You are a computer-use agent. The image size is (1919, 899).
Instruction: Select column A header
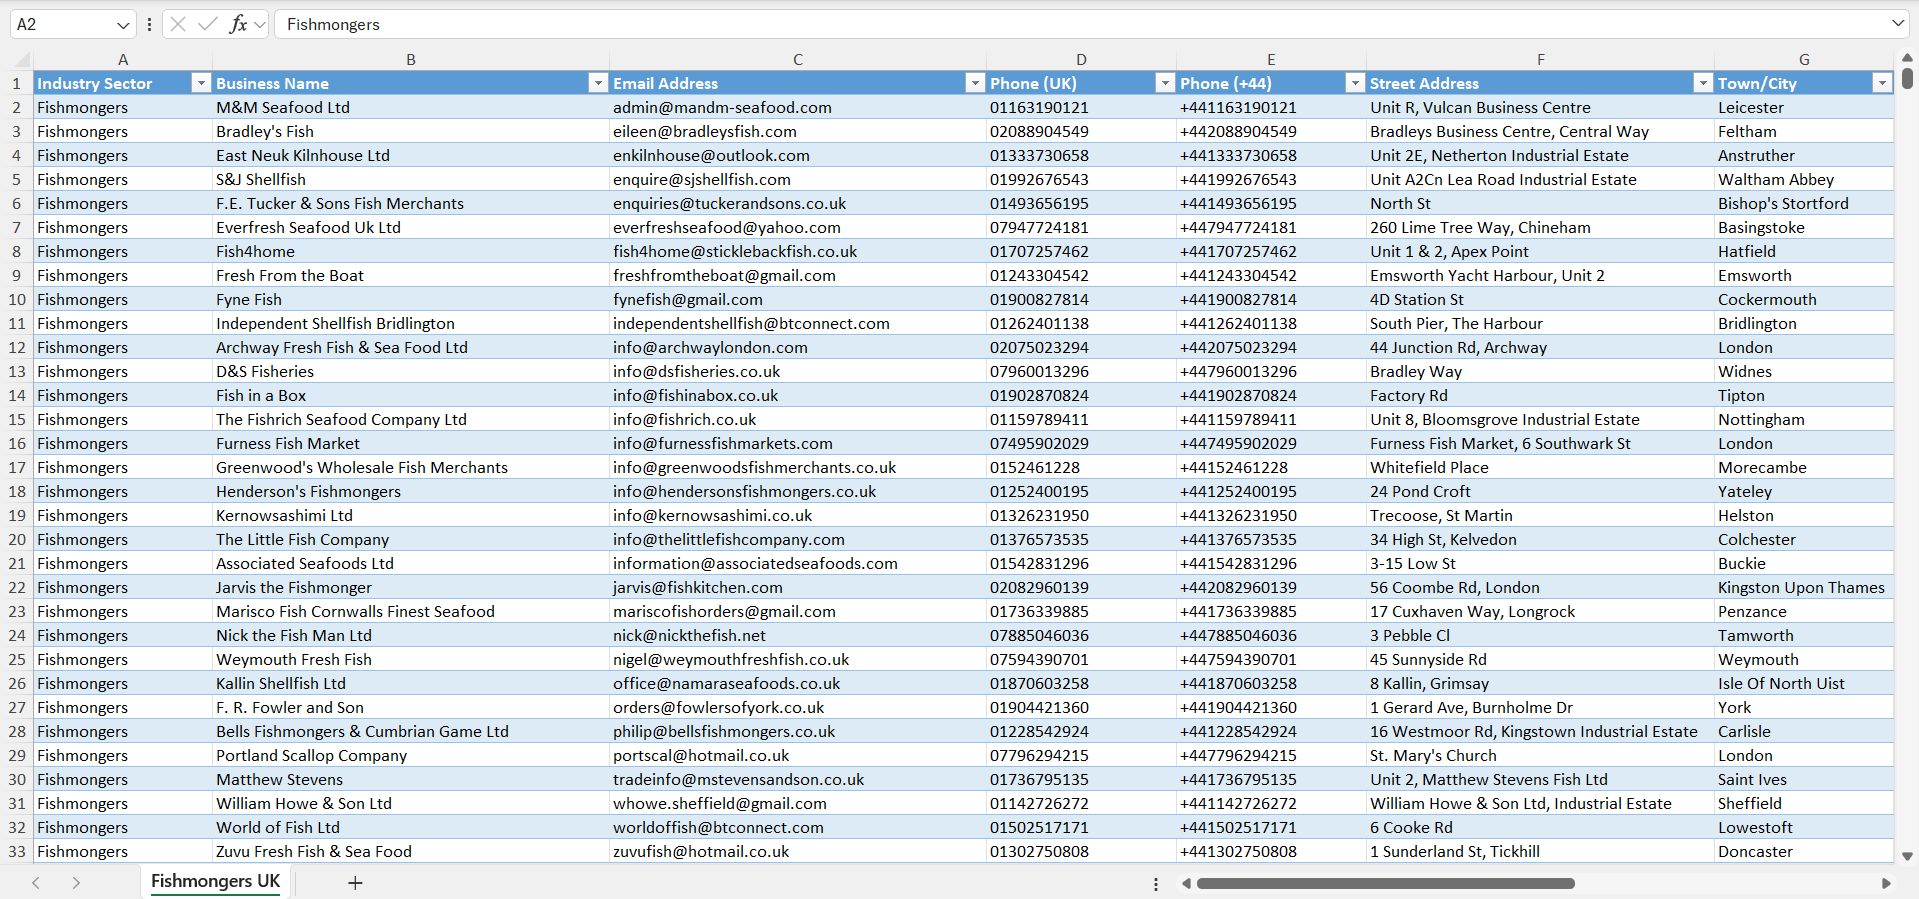(x=123, y=59)
